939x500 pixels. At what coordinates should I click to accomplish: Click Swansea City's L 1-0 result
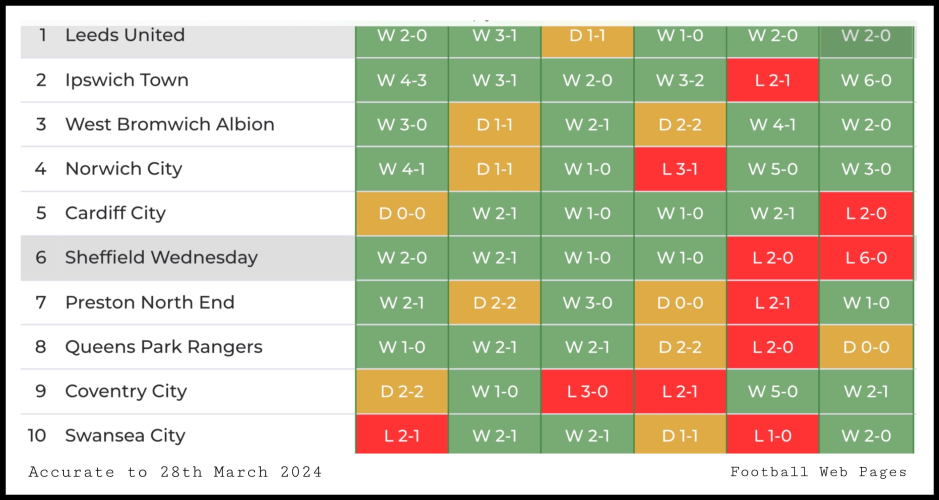[x=772, y=436]
